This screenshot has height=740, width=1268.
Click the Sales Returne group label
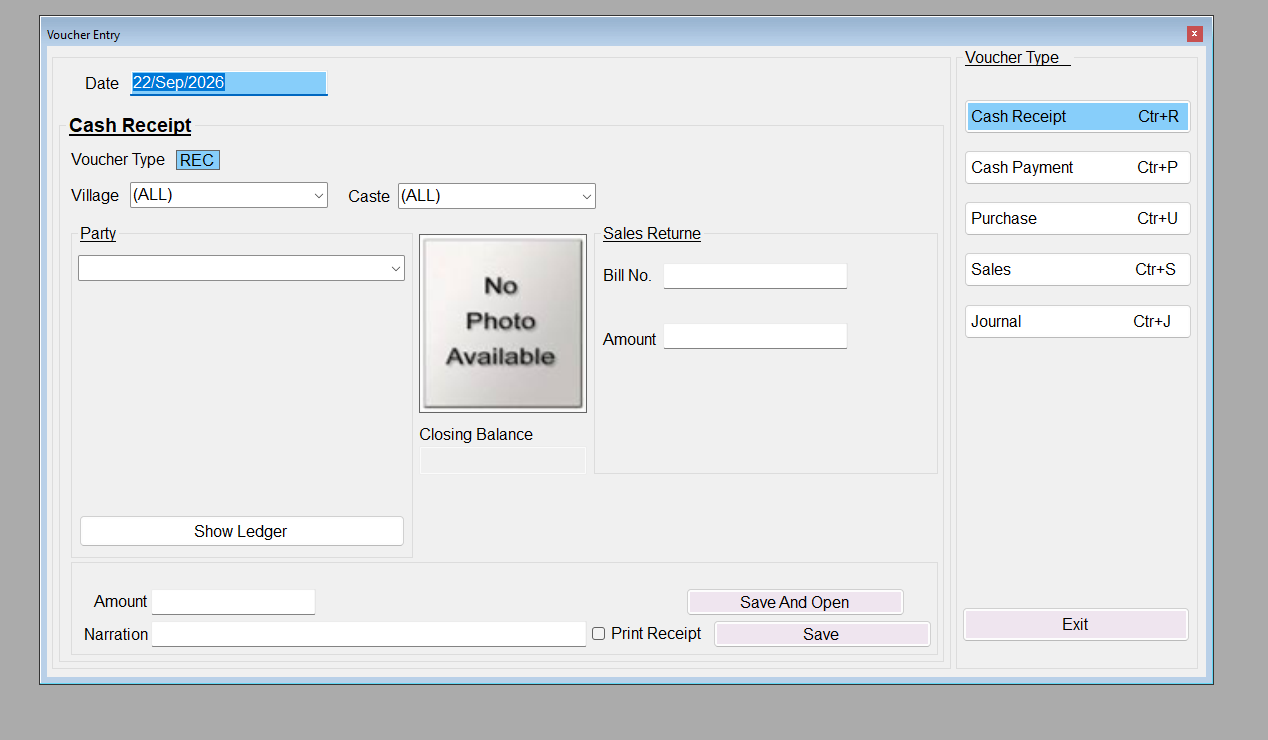click(x=652, y=234)
